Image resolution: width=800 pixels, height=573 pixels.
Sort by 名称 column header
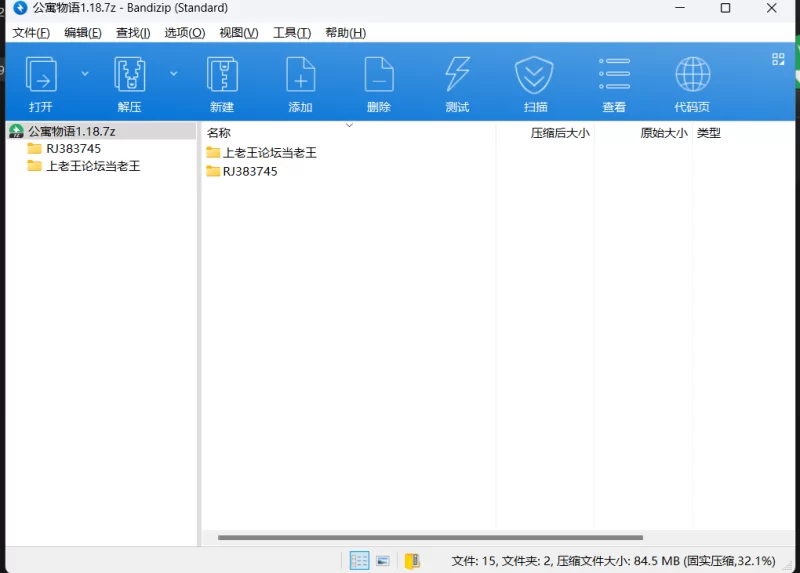click(x=219, y=133)
